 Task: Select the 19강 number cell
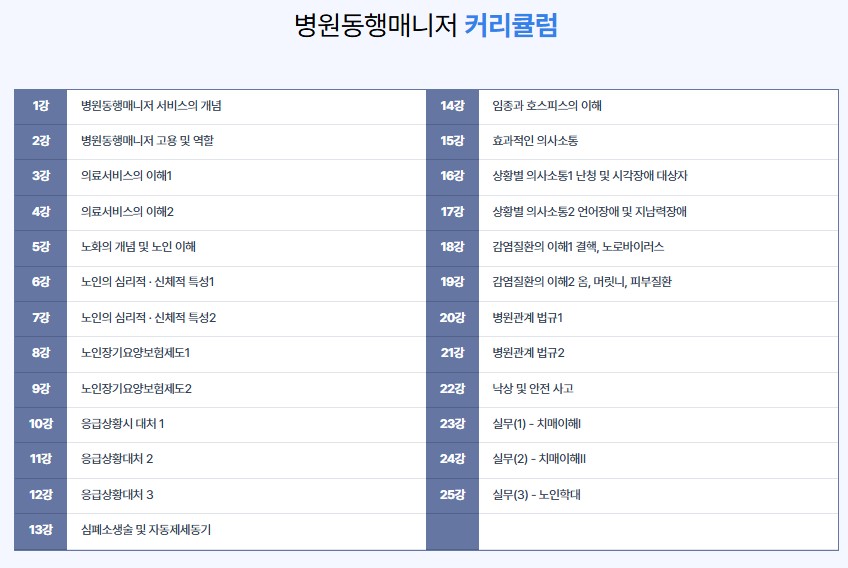pyautogui.click(x=452, y=282)
